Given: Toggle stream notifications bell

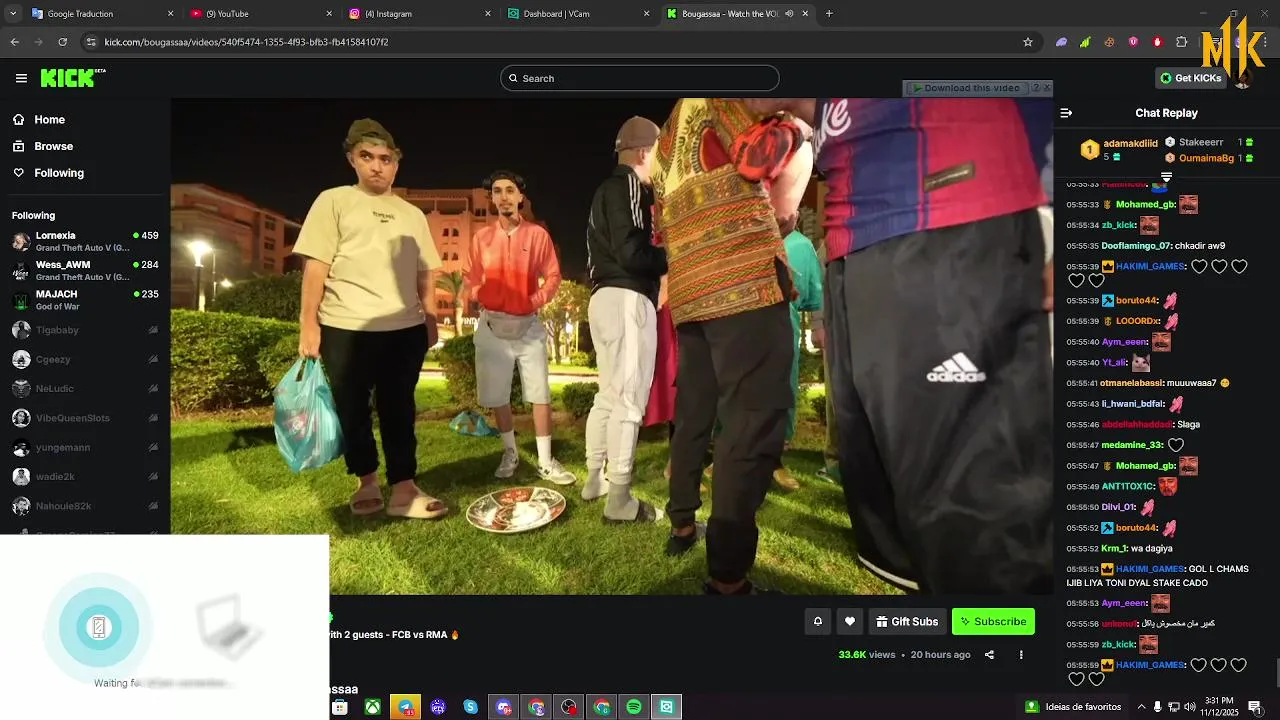Looking at the screenshot, I should pyautogui.click(x=817, y=621).
